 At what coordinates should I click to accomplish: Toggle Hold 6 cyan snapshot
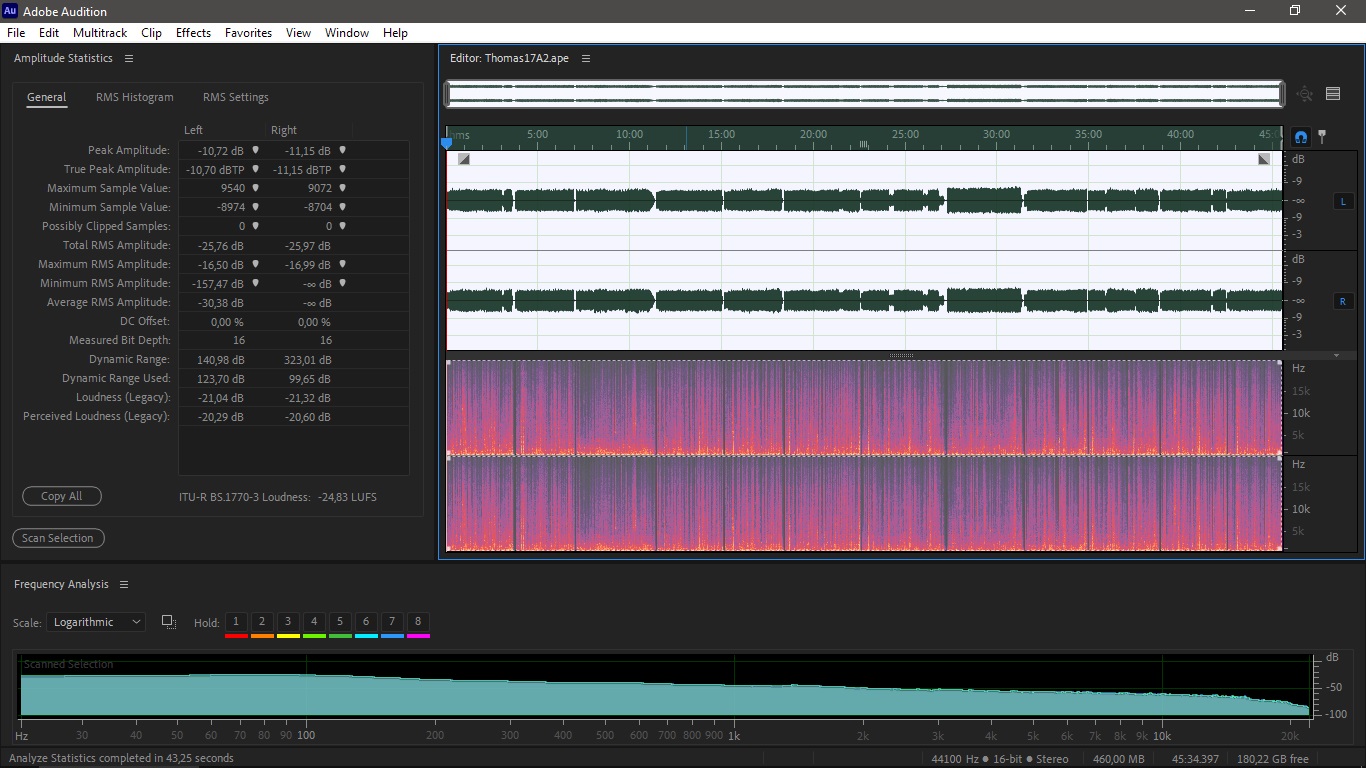366,625
